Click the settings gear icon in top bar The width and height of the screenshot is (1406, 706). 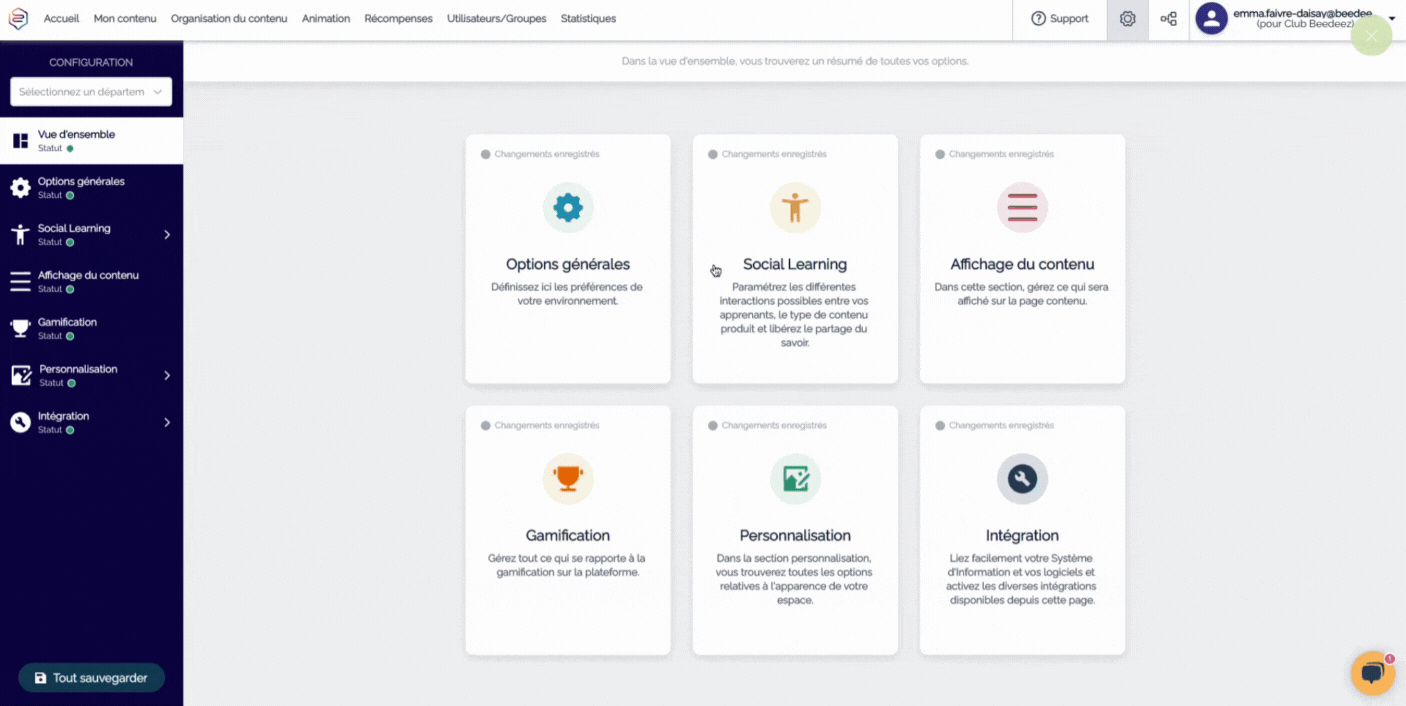pos(1127,19)
